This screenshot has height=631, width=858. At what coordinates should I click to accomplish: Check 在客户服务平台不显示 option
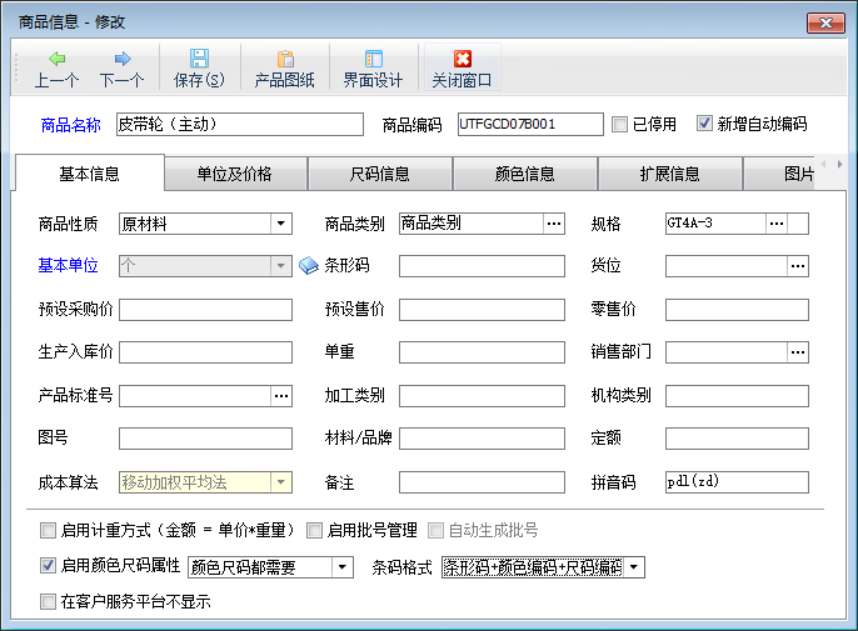click(47, 601)
